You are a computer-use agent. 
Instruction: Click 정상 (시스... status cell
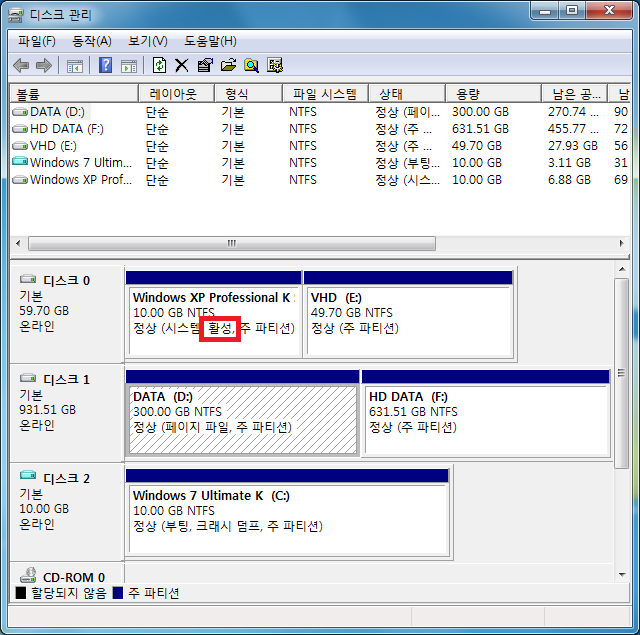(x=408, y=180)
